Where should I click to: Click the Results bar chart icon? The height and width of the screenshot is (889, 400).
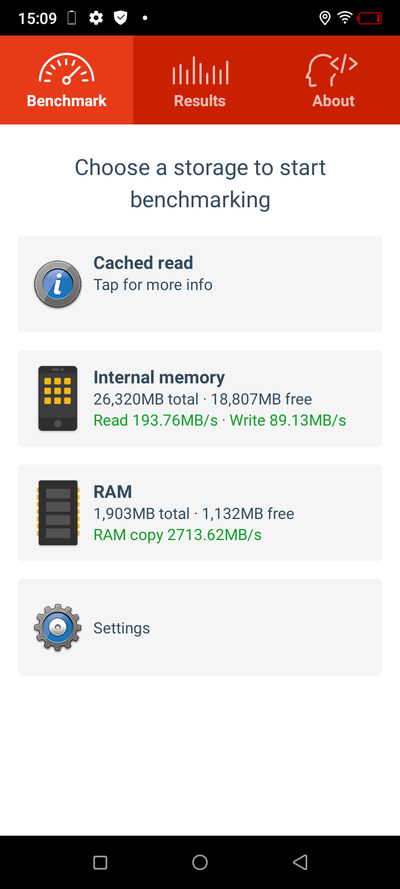point(200,70)
